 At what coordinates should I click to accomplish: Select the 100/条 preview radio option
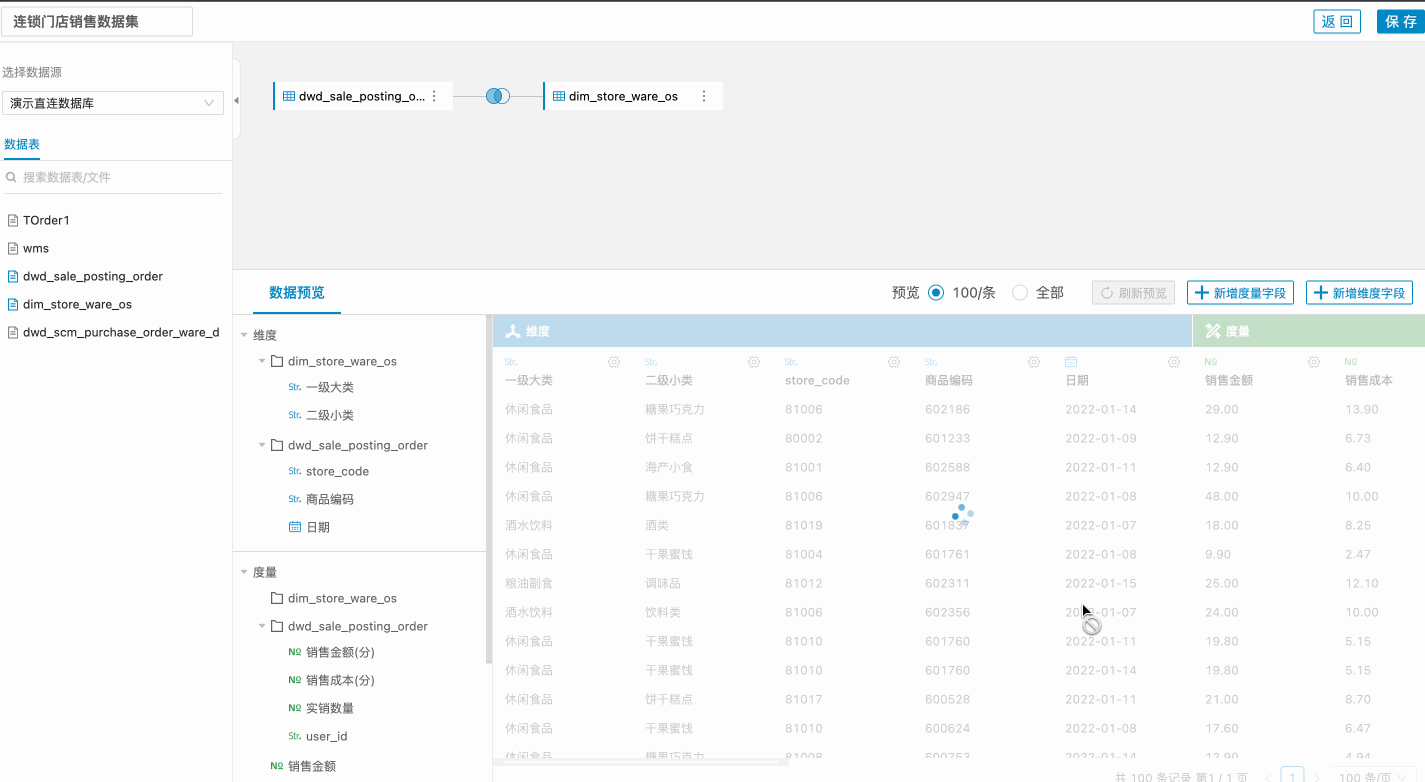[936, 293]
